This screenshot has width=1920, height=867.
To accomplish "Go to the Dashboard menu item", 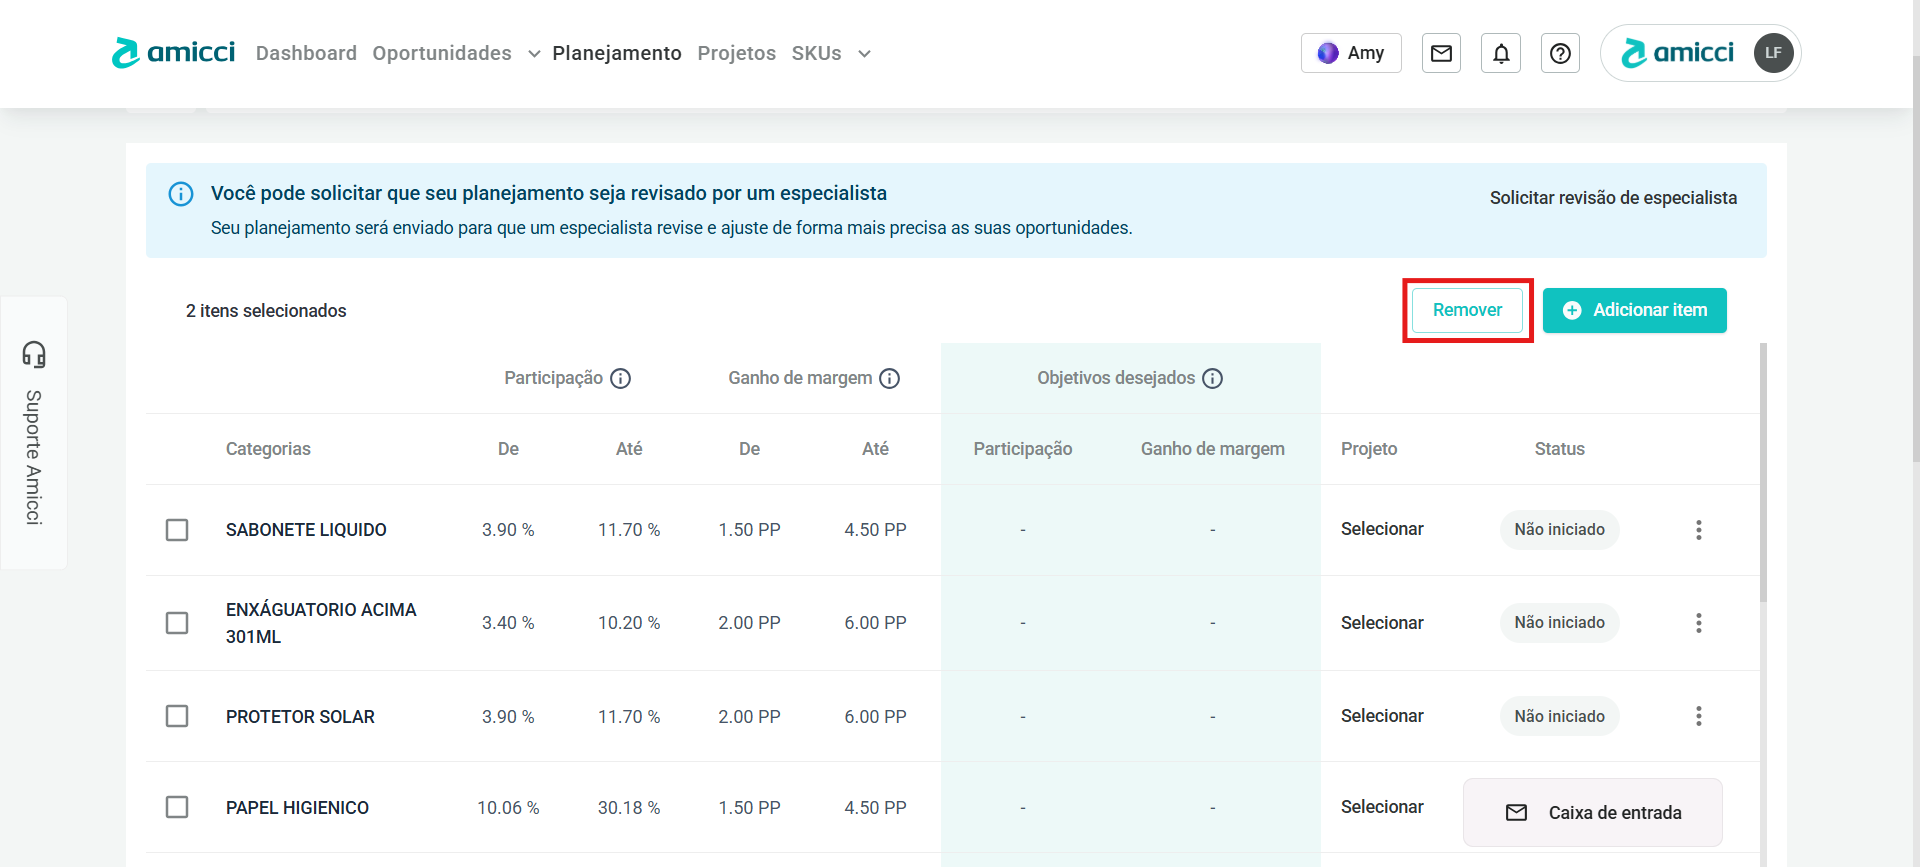I will [x=306, y=54].
